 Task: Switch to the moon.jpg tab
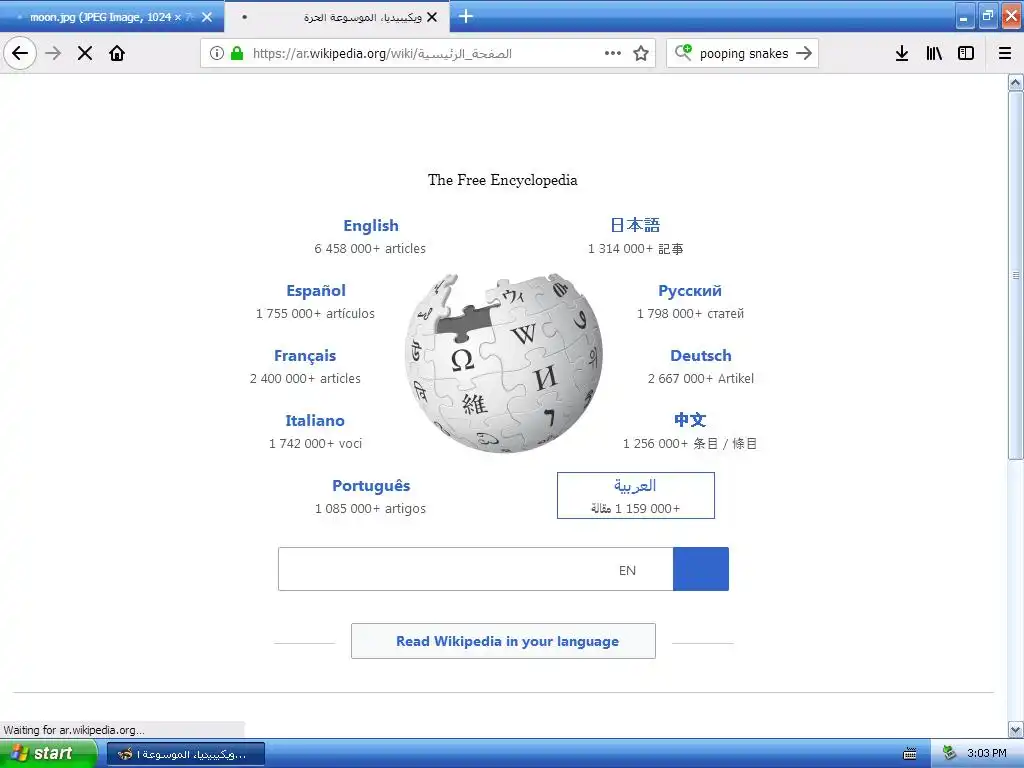point(112,17)
